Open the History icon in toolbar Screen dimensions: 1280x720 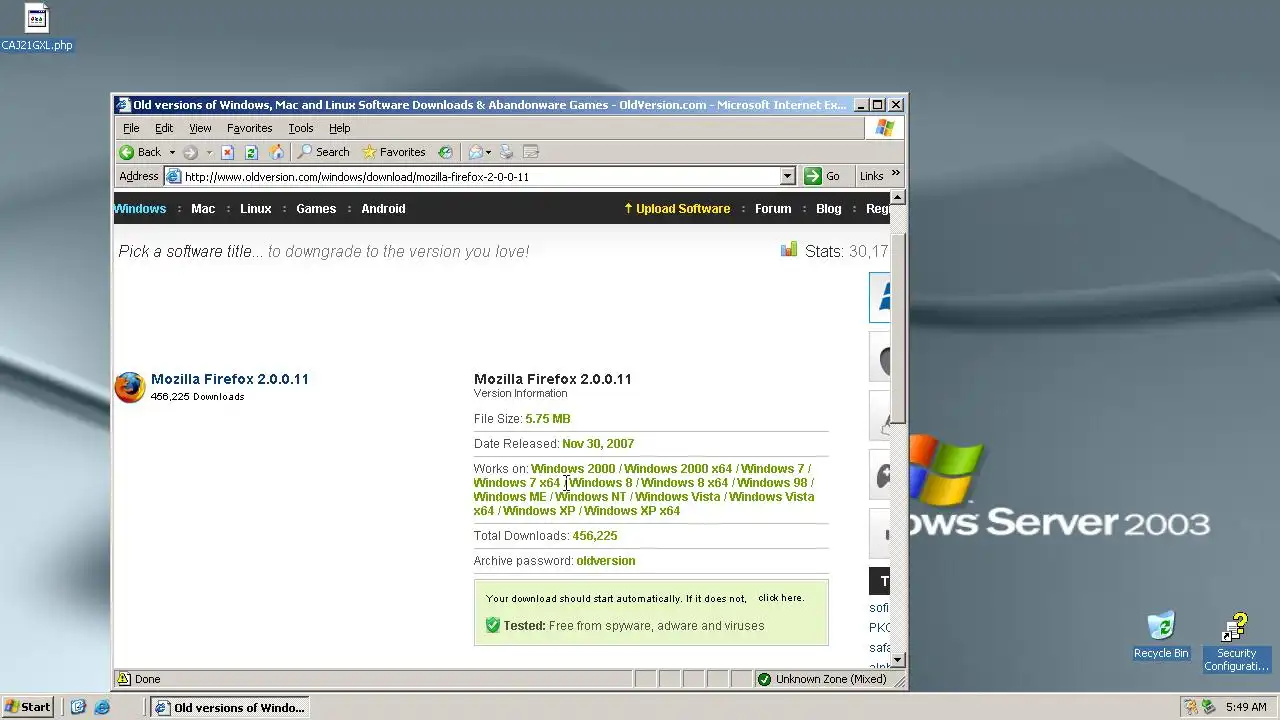445,152
